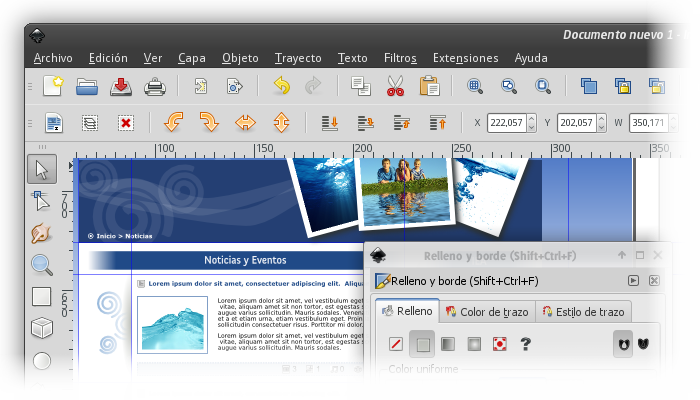Set fill to Pattern
Screen dimensions: 700x400
(500, 344)
